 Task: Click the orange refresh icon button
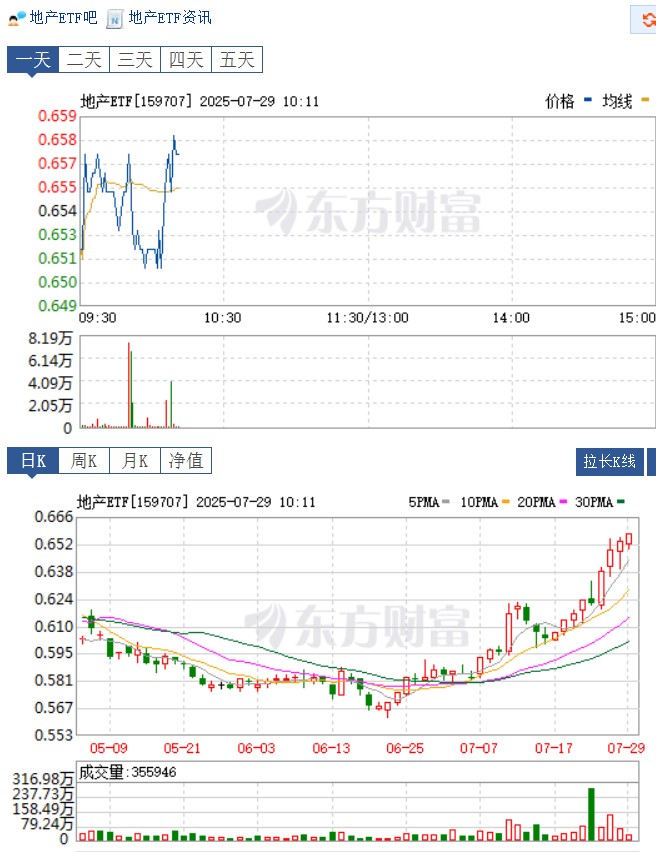click(x=644, y=20)
